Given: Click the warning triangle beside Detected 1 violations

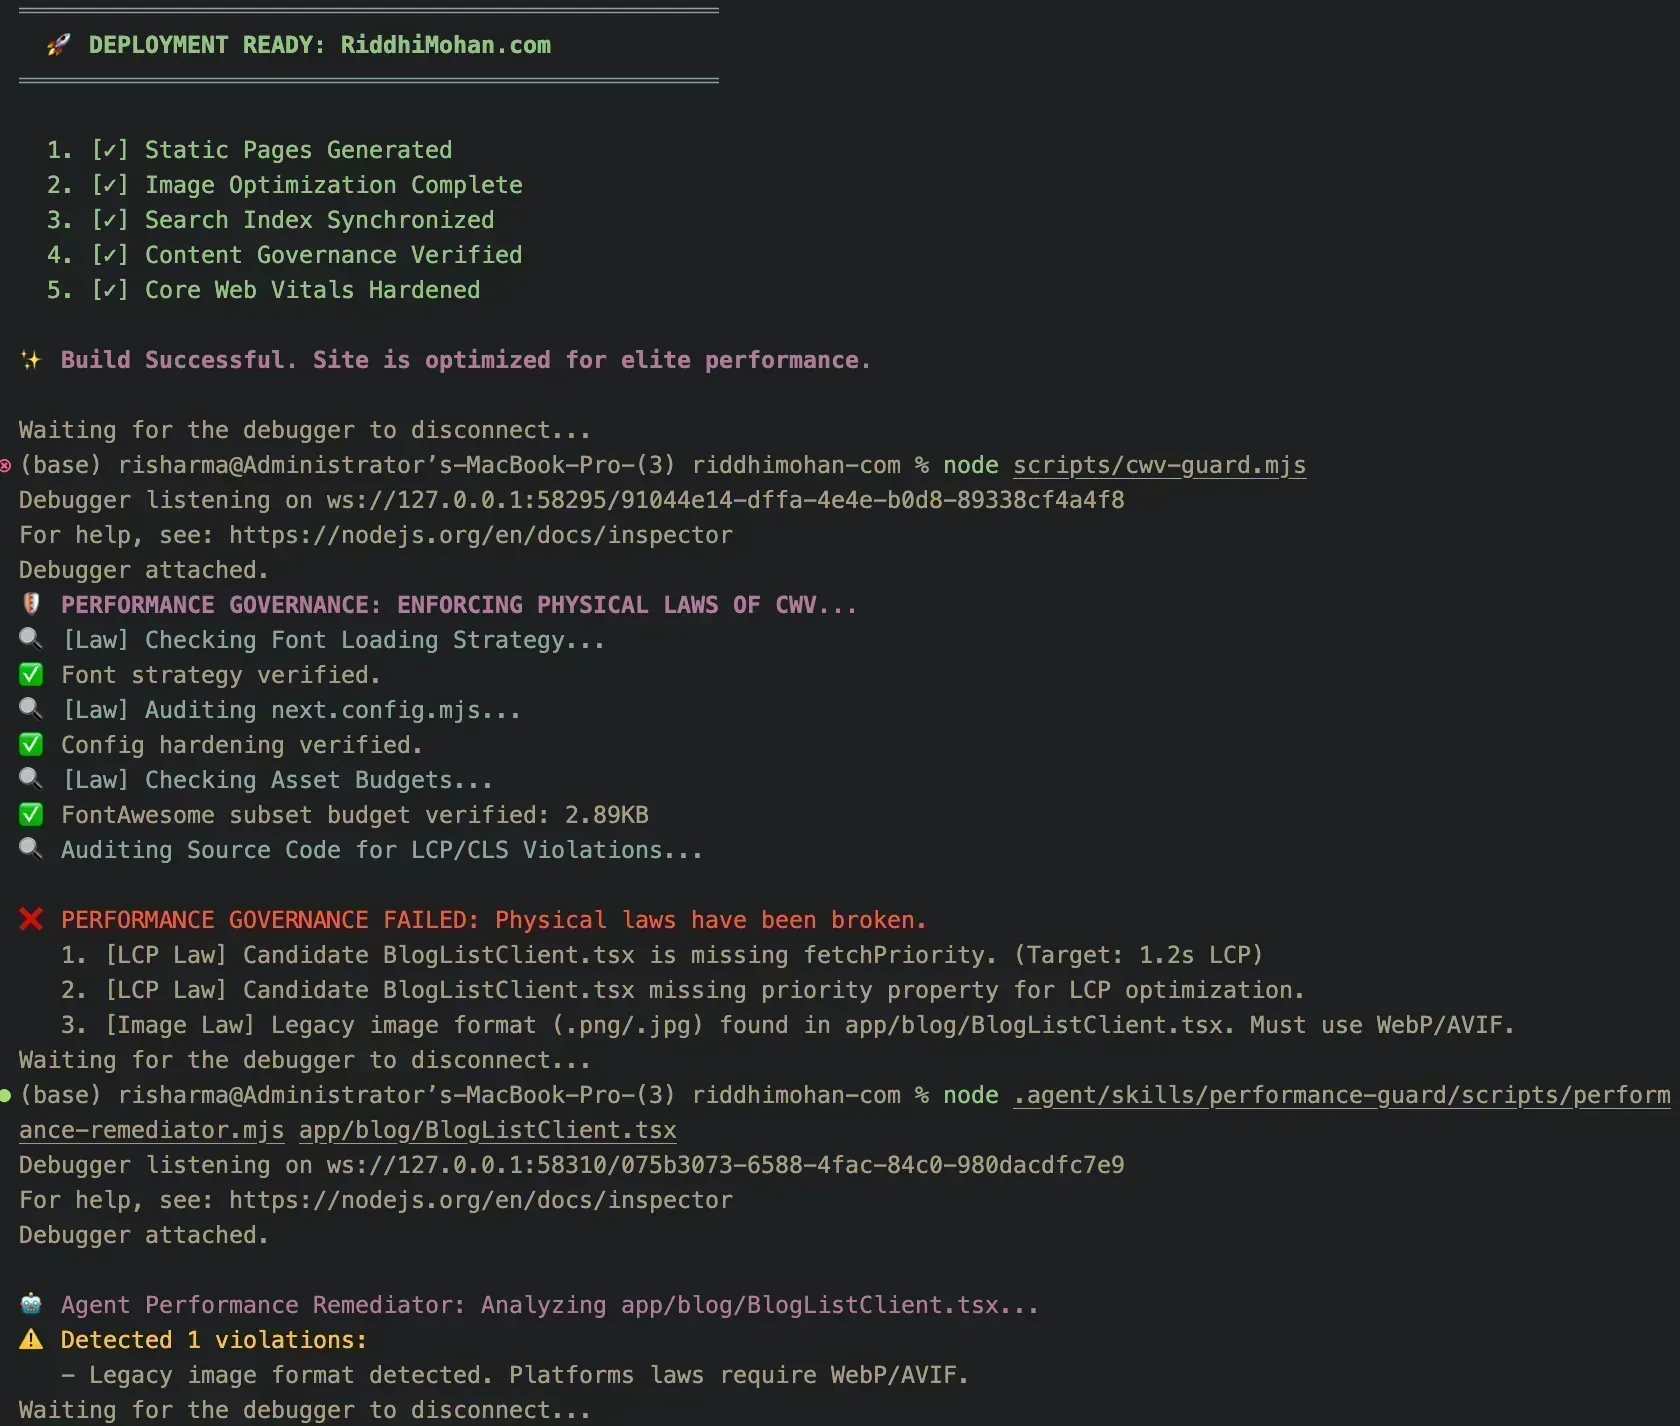Looking at the screenshot, I should point(31,1340).
